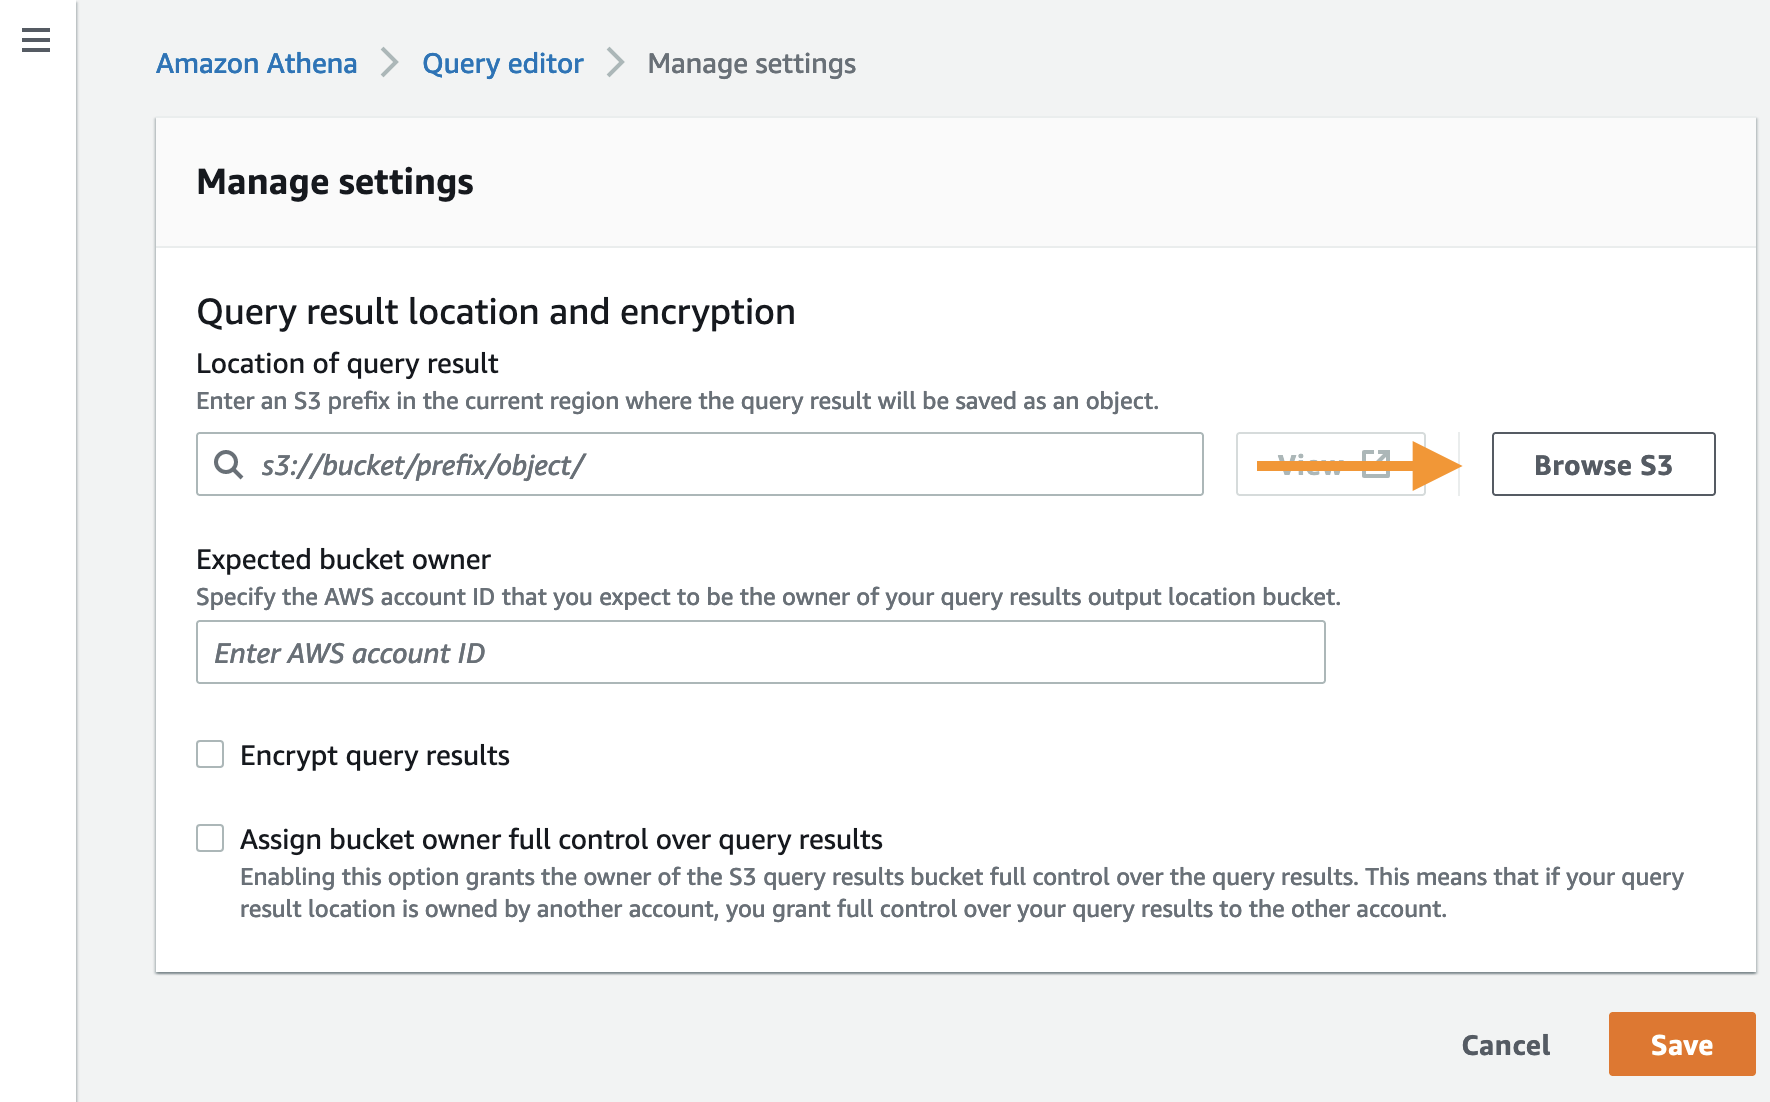This screenshot has width=1770, height=1102.
Task: Check Assign bucket owner full control checkbox
Action: [x=210, y=838]
